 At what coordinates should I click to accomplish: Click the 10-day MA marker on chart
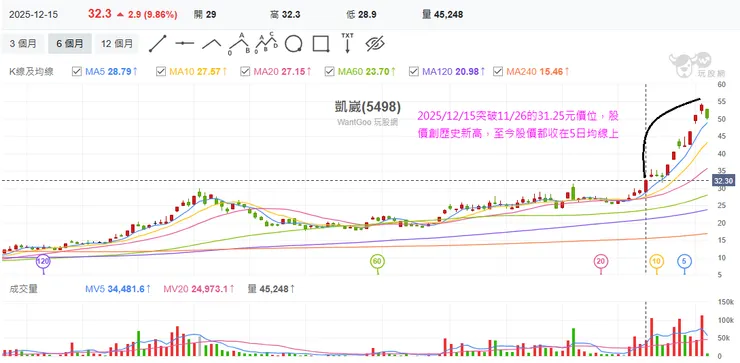pos(656,261)
